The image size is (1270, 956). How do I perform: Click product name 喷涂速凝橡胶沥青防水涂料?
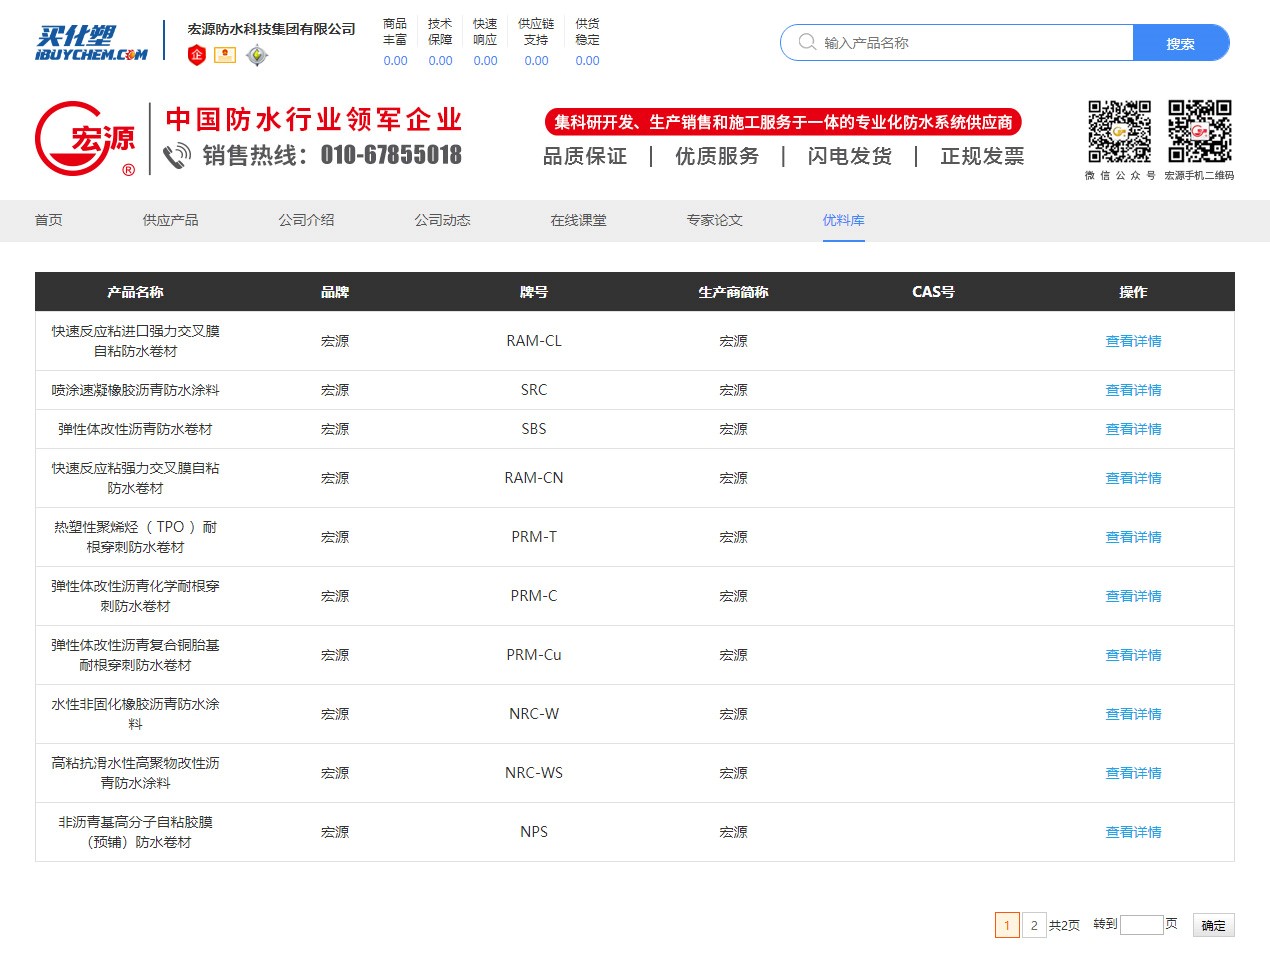tap(135, 390)
